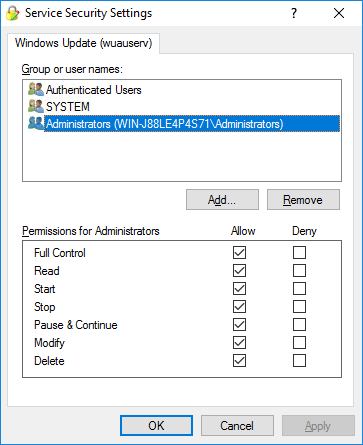Select Administrators (WIN-J88LE4P4S71\Administrators) entry
The image size is (363, 445).
tap(192, 124)
